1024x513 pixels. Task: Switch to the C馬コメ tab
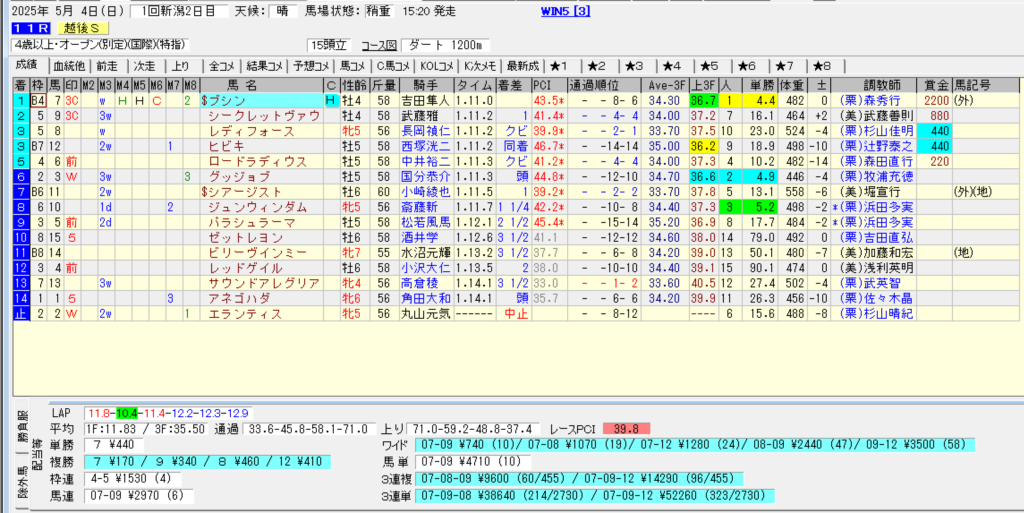point(393,66)
